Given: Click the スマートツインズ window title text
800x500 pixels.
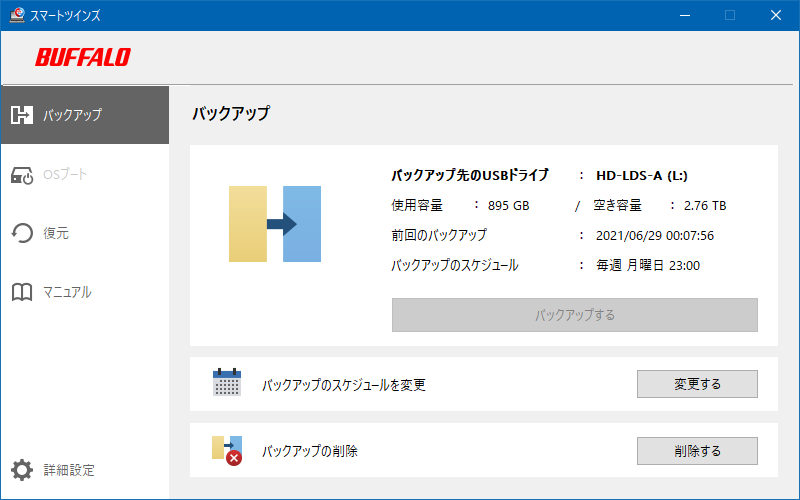Looking at the screenshot, I should pyautogui.click(x=65, y=15).
